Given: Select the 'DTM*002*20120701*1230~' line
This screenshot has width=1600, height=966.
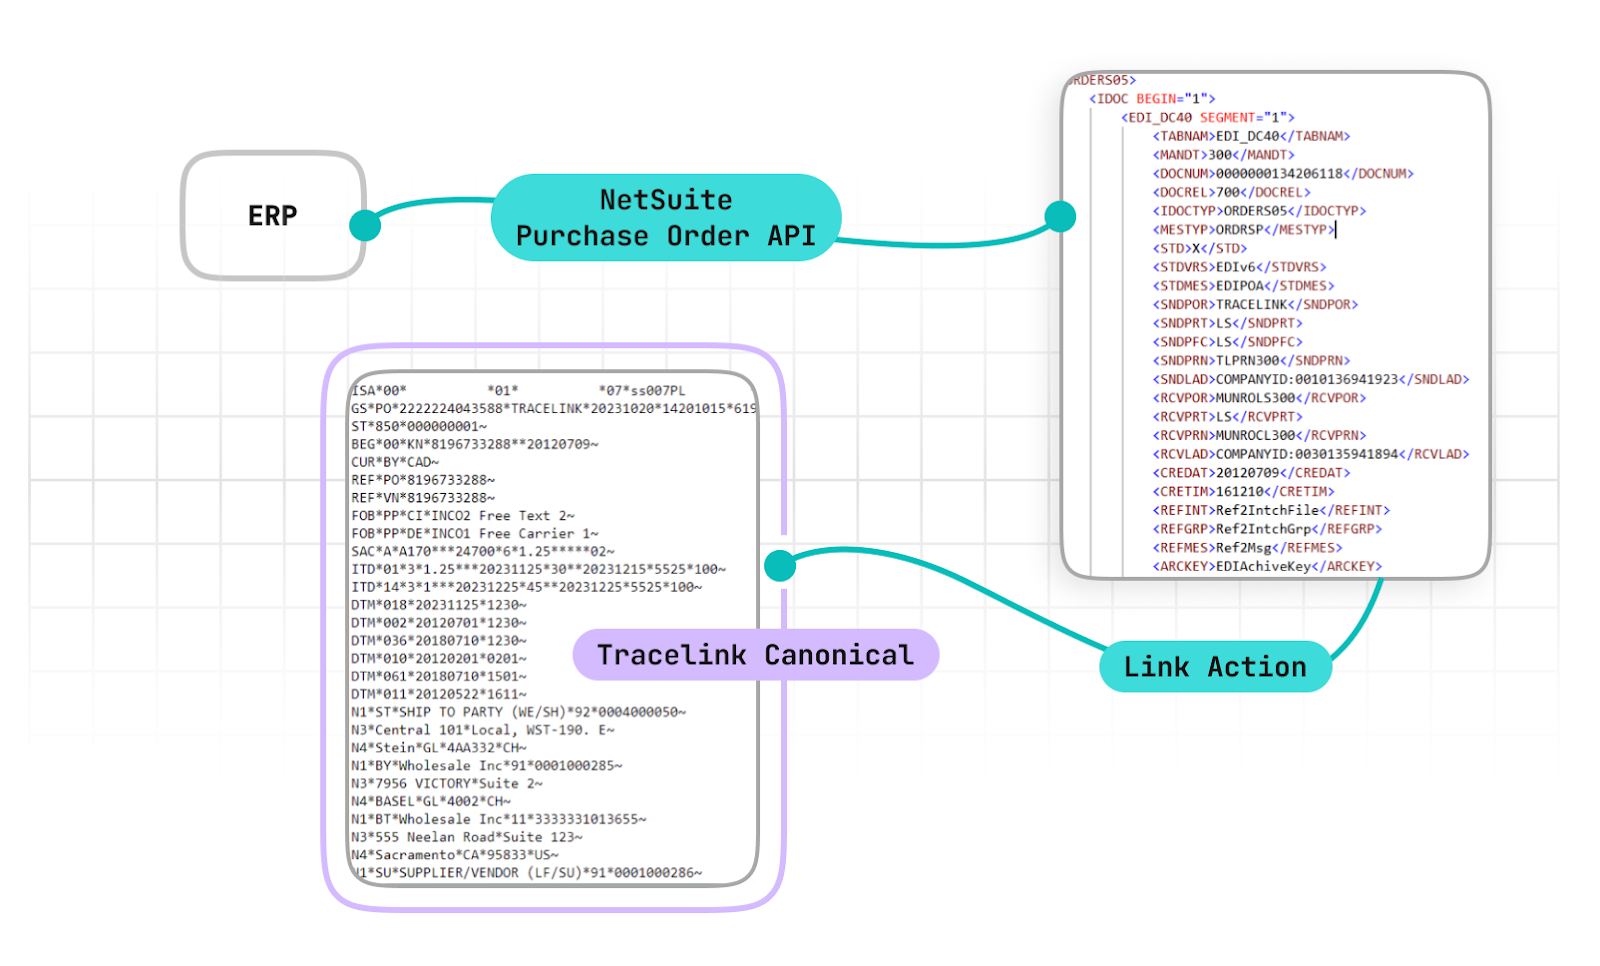Looking at the screenshot, I should pos(439,623).
